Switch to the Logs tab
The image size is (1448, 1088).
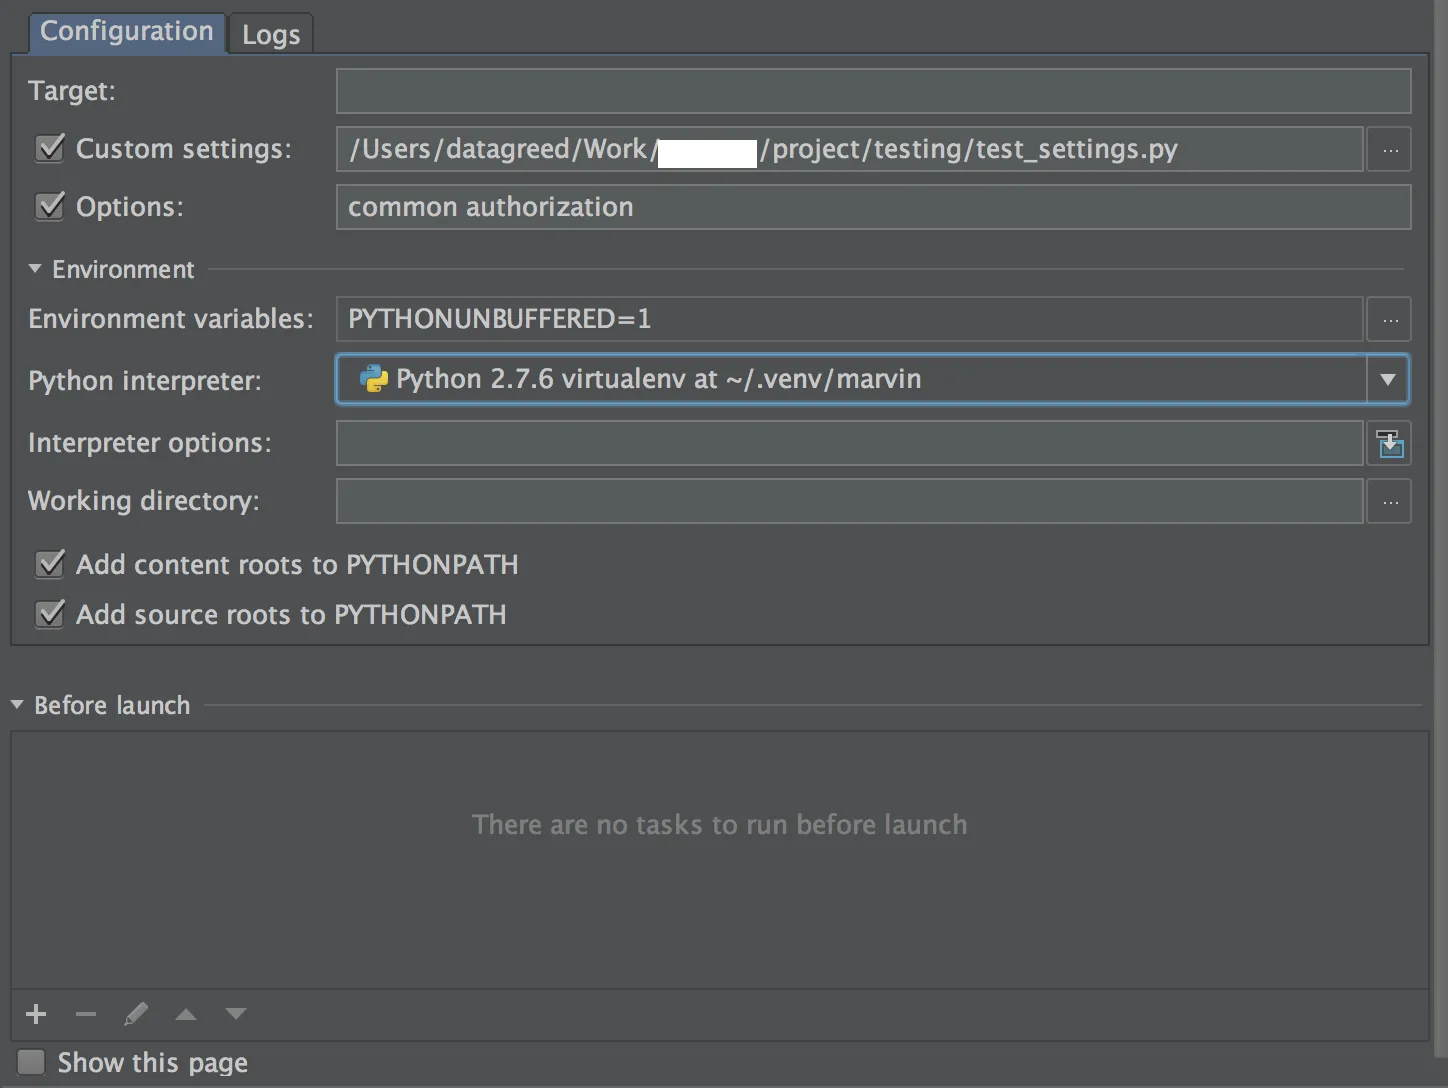pos(271,35)
